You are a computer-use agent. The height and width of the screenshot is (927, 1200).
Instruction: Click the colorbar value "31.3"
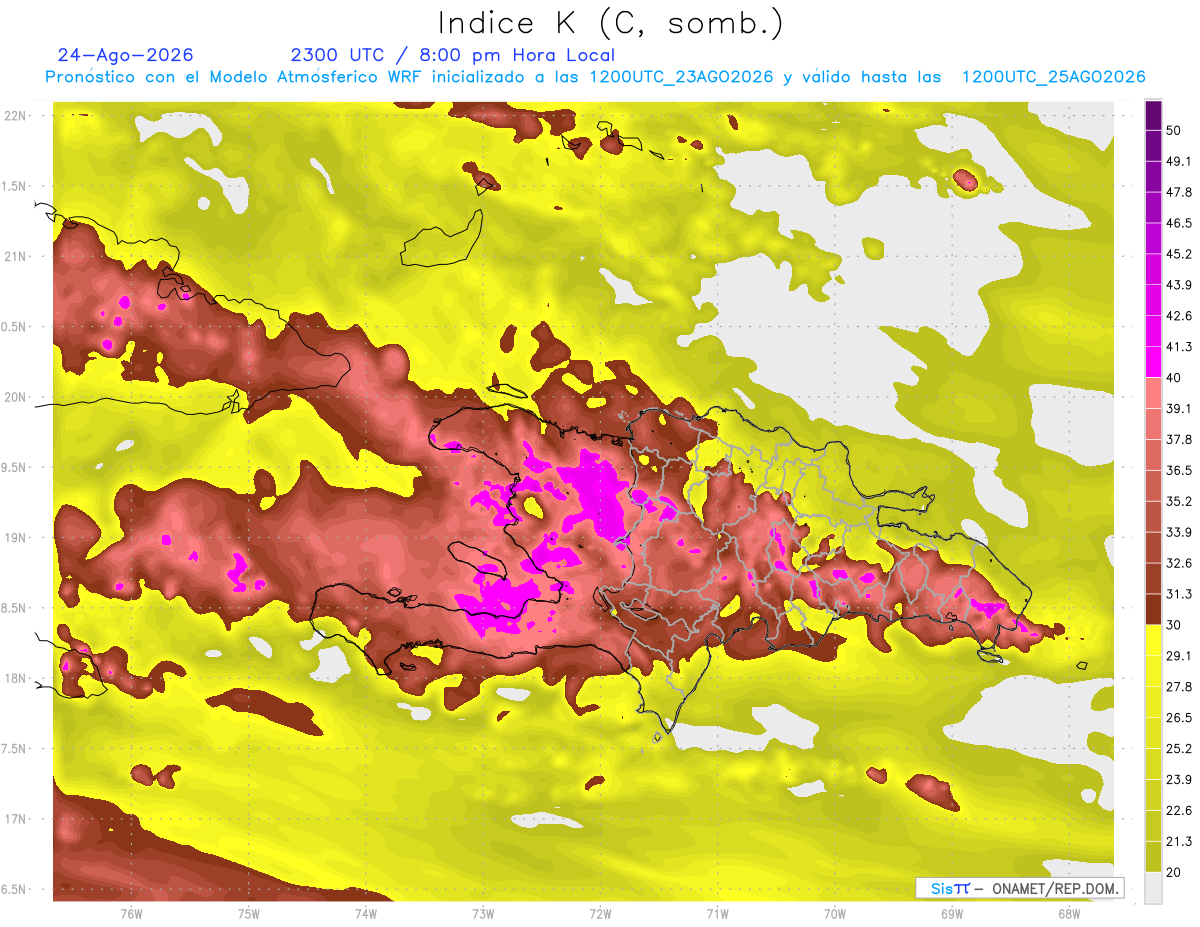(x=1179, y=594)
